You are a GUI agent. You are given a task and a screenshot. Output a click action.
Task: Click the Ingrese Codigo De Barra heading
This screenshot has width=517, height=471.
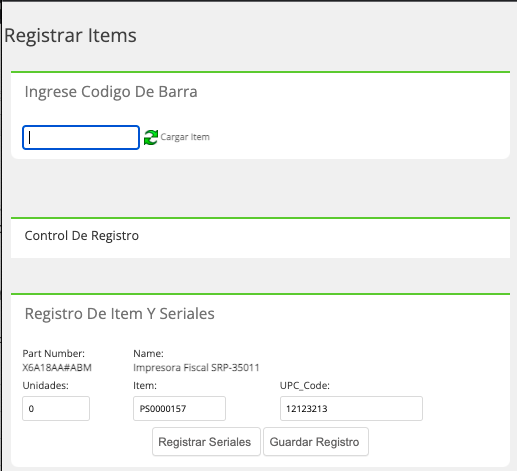(x=111, y=92)
